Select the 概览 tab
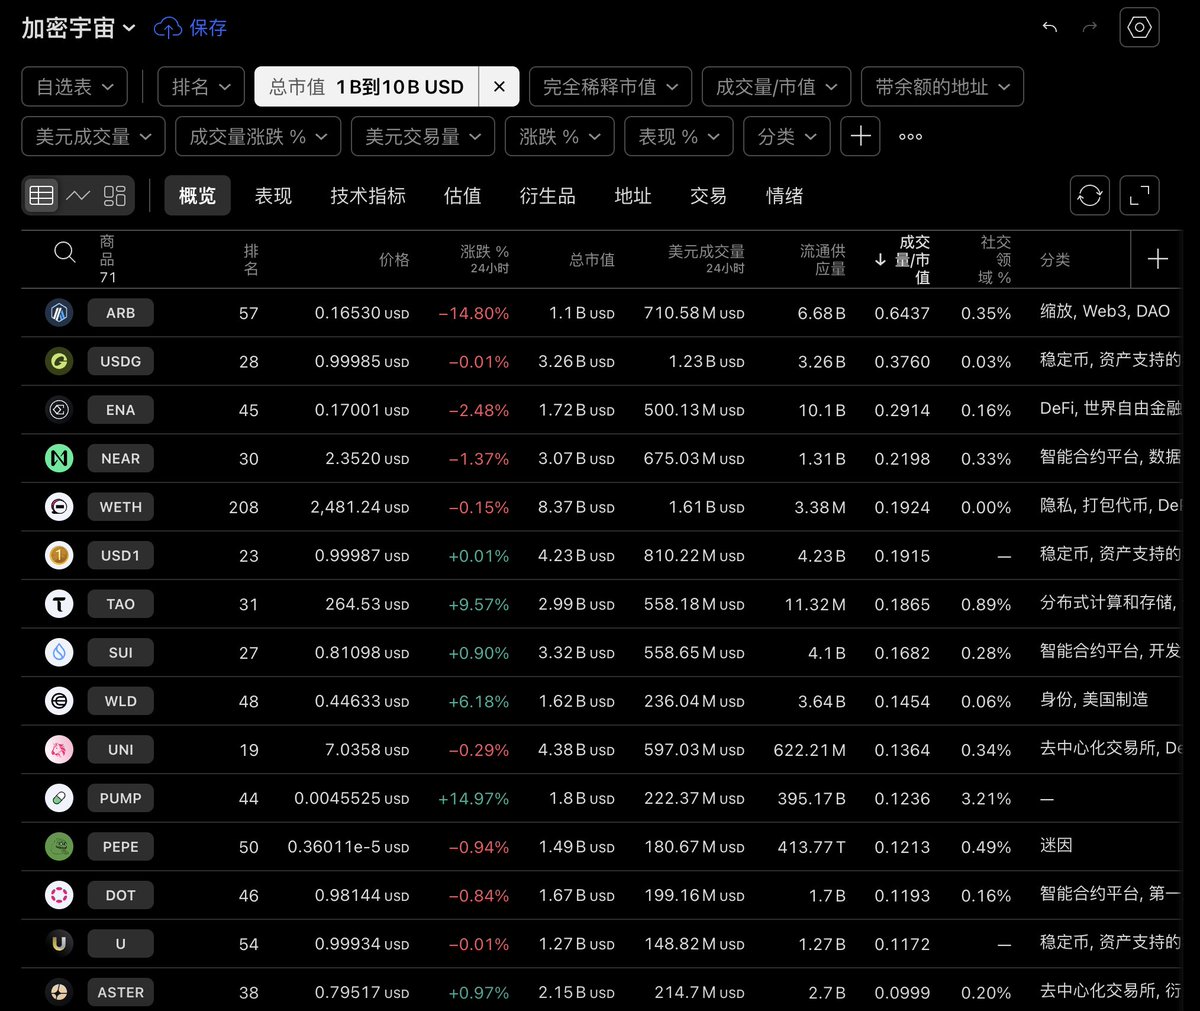Screen dimensions: 1200x1011 click(x=197, y=196)
